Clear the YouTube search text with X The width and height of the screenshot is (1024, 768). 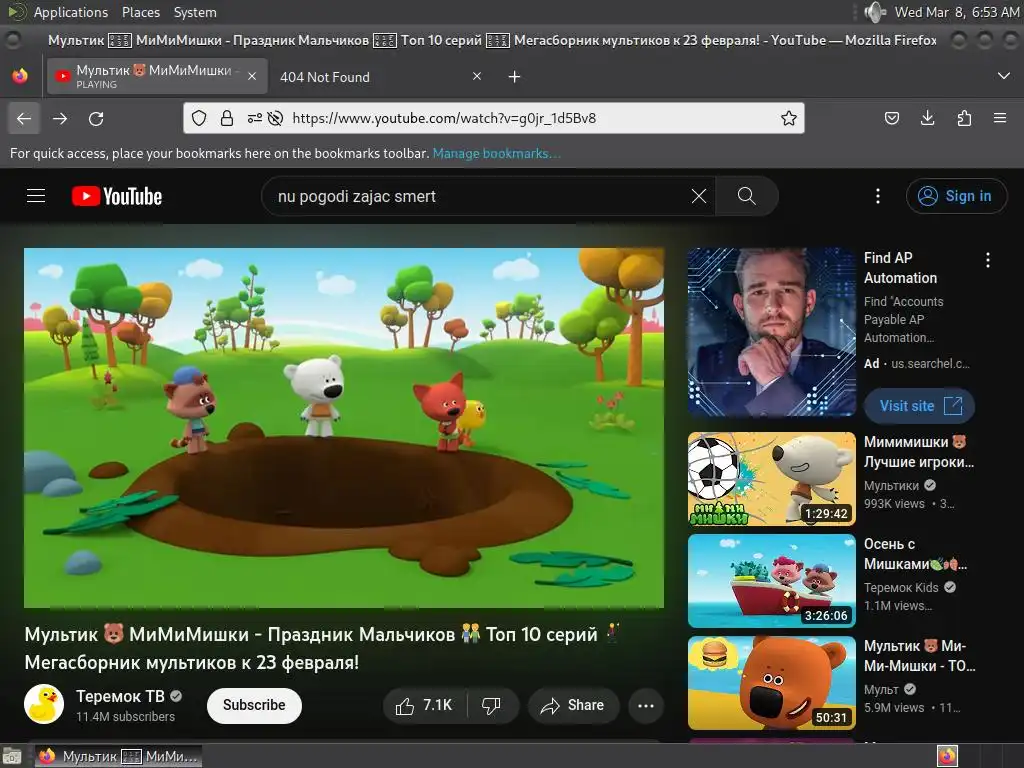[699, 196]
